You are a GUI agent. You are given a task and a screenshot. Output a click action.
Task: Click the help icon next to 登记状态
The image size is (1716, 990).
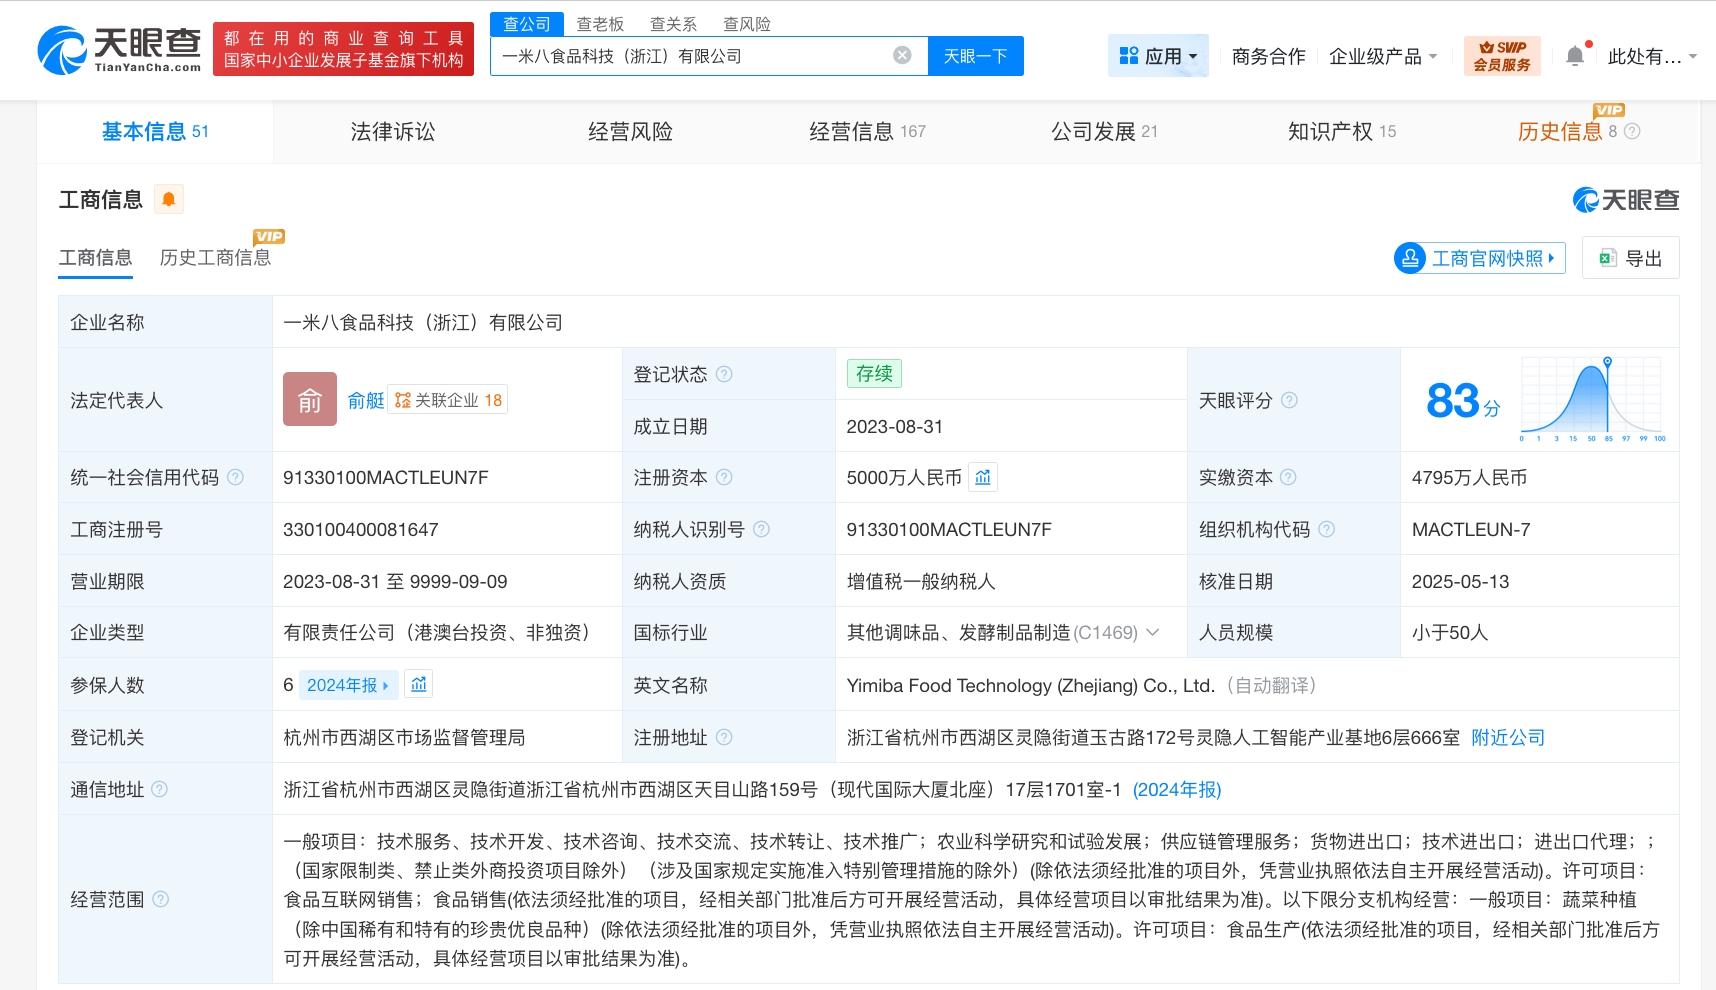point(725,374)
